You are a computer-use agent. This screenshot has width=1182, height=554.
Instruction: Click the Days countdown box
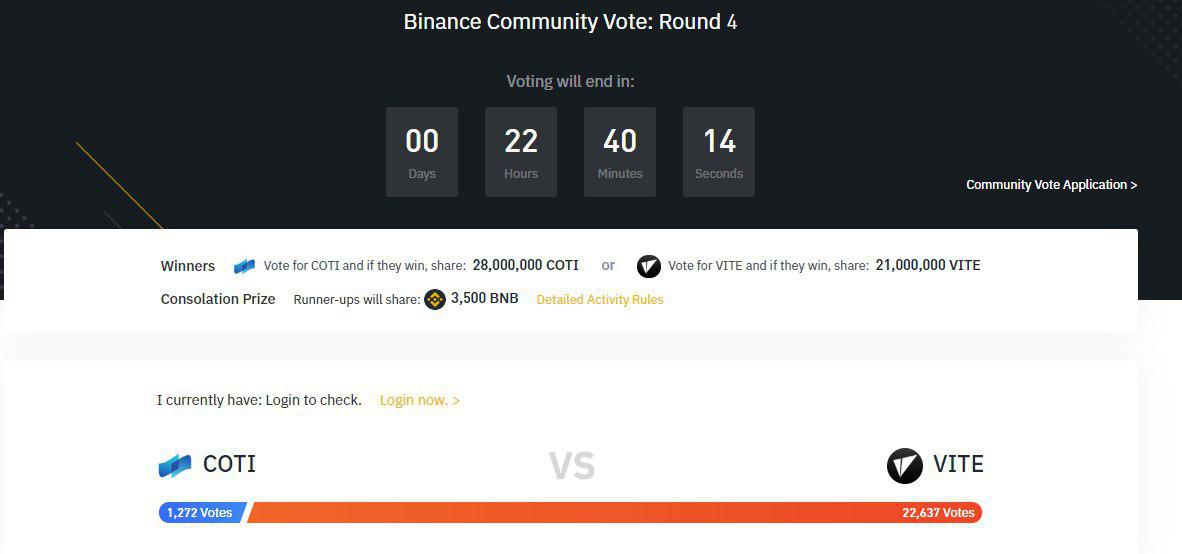[x=422, y=152]
